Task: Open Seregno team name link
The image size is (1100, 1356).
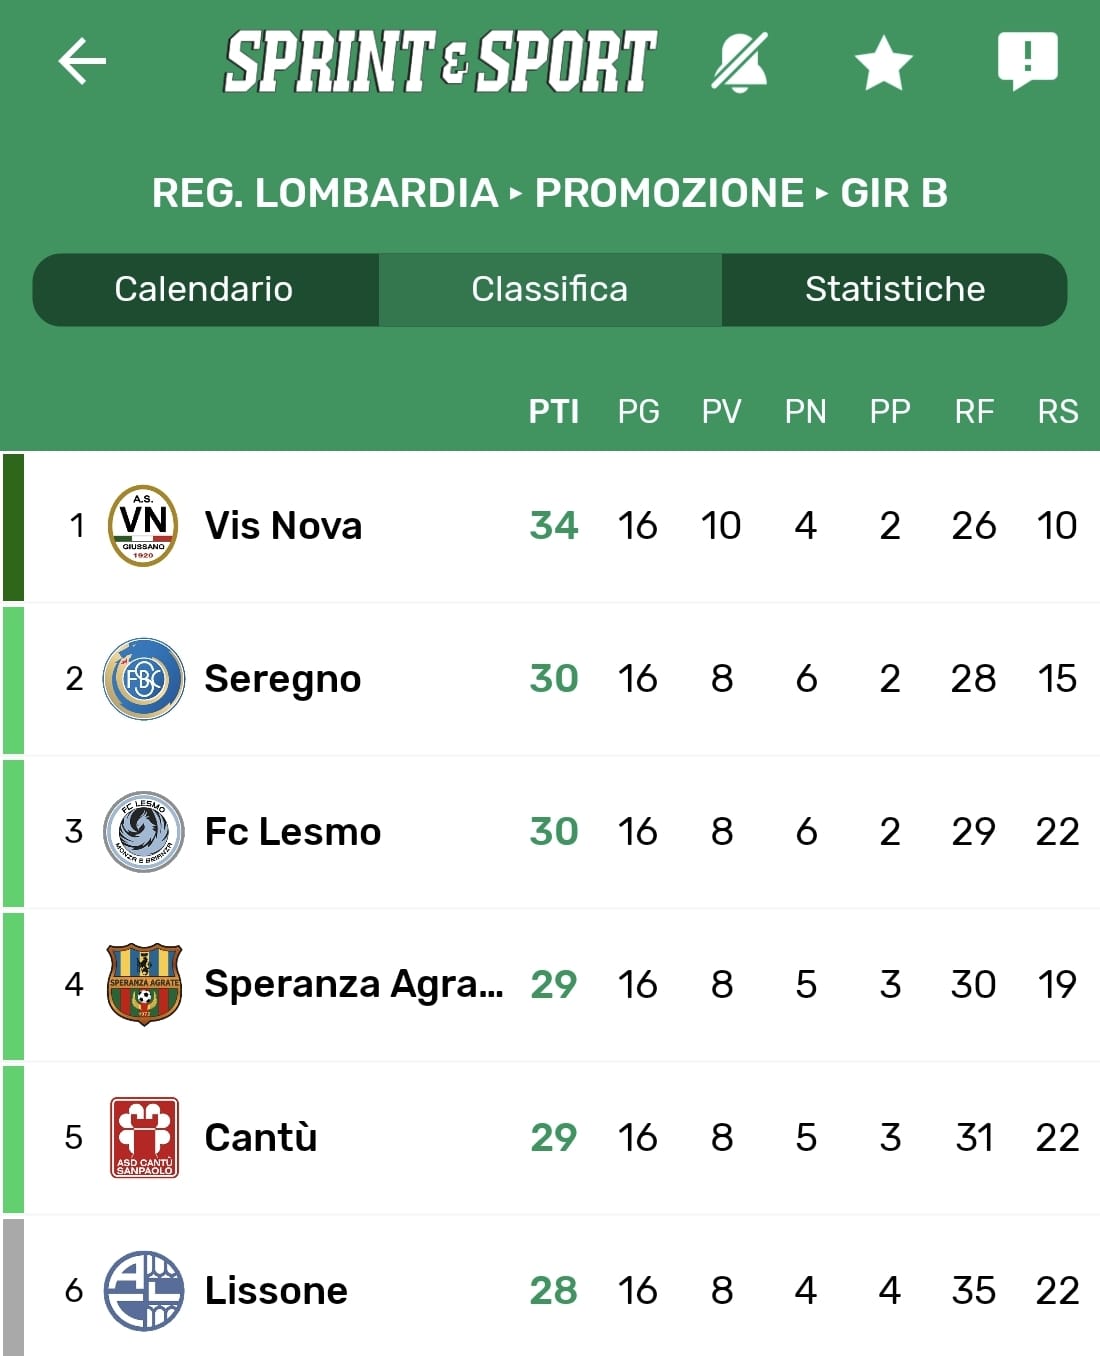Action: click(283, 679)
